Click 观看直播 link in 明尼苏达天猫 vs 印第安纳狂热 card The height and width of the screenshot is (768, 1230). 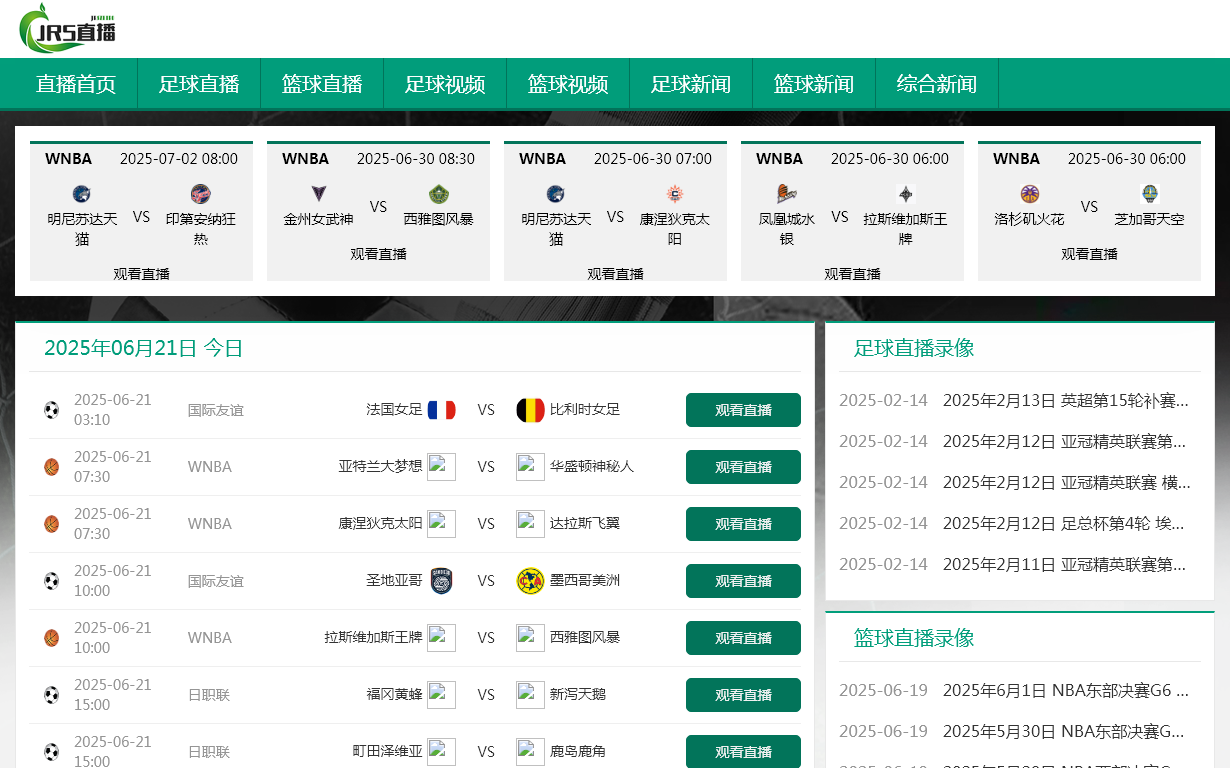tap(141, 274)
